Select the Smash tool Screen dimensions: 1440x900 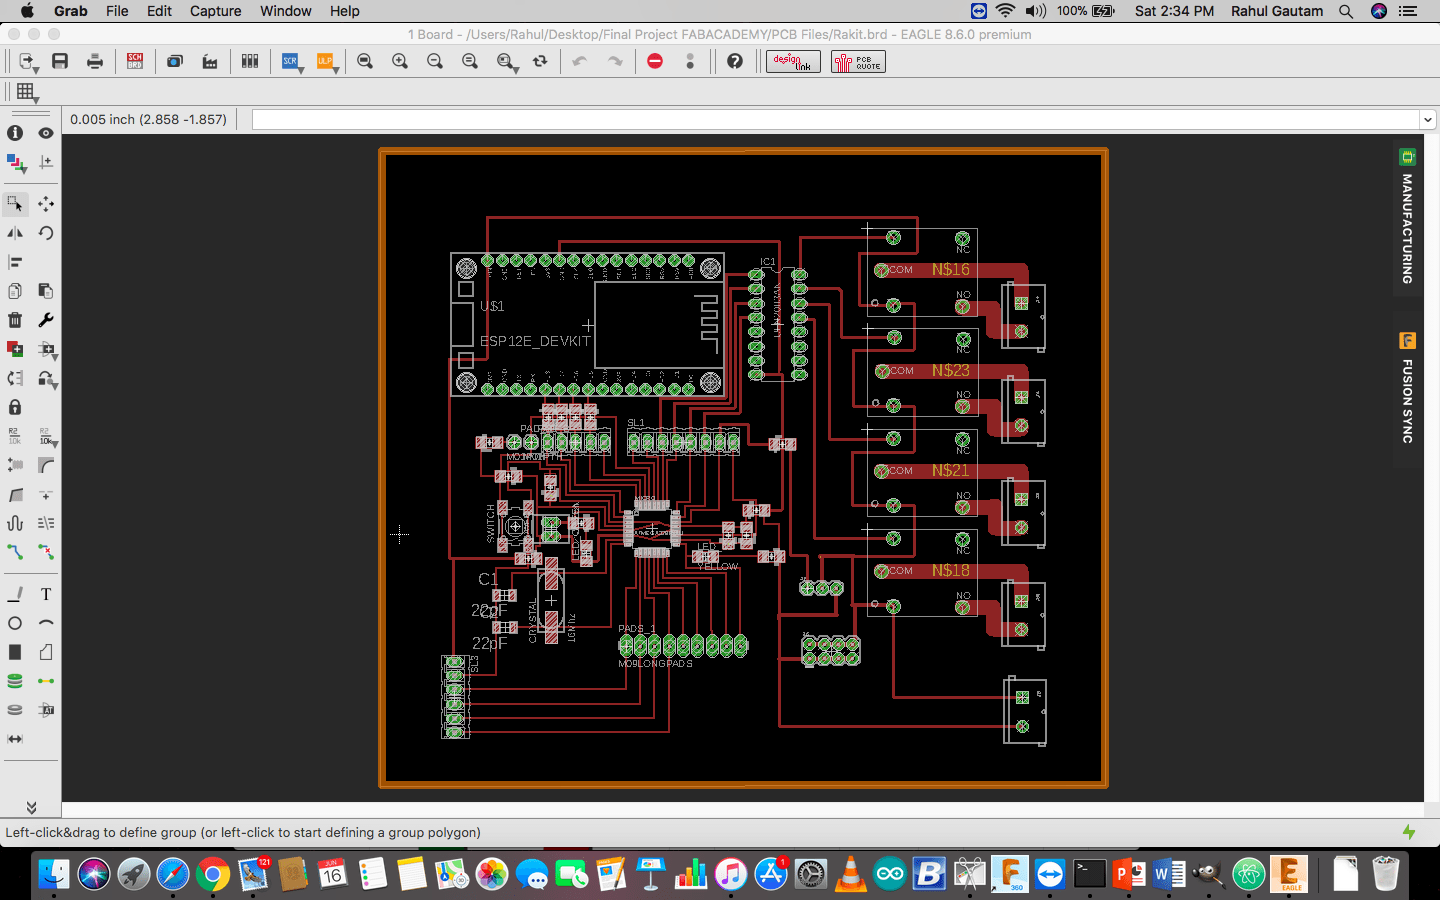(x=15, y=465)
